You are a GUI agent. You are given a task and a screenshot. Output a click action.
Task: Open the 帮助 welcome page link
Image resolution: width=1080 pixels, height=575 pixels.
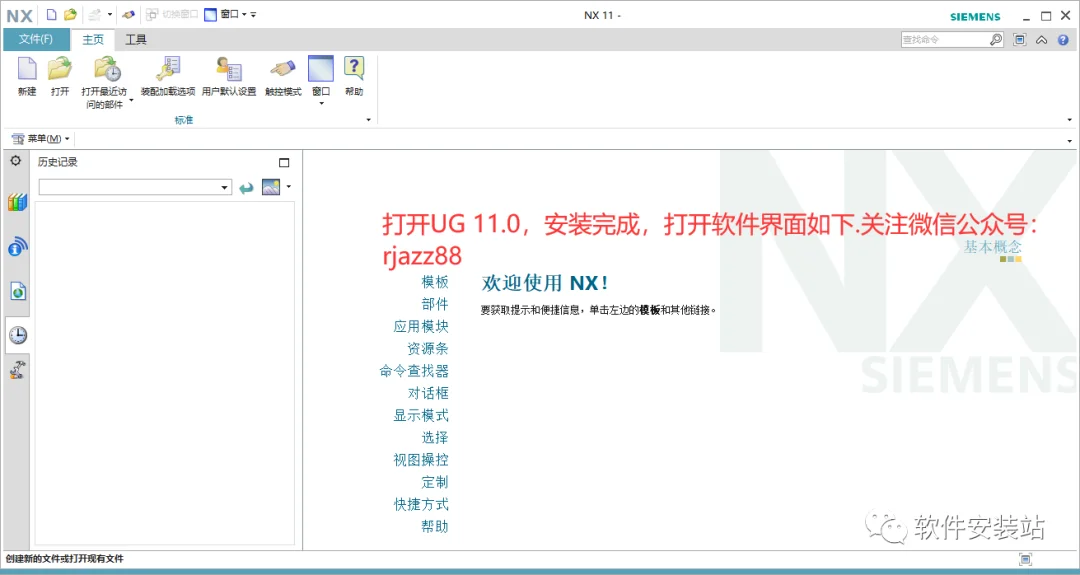tap(435, 526)
